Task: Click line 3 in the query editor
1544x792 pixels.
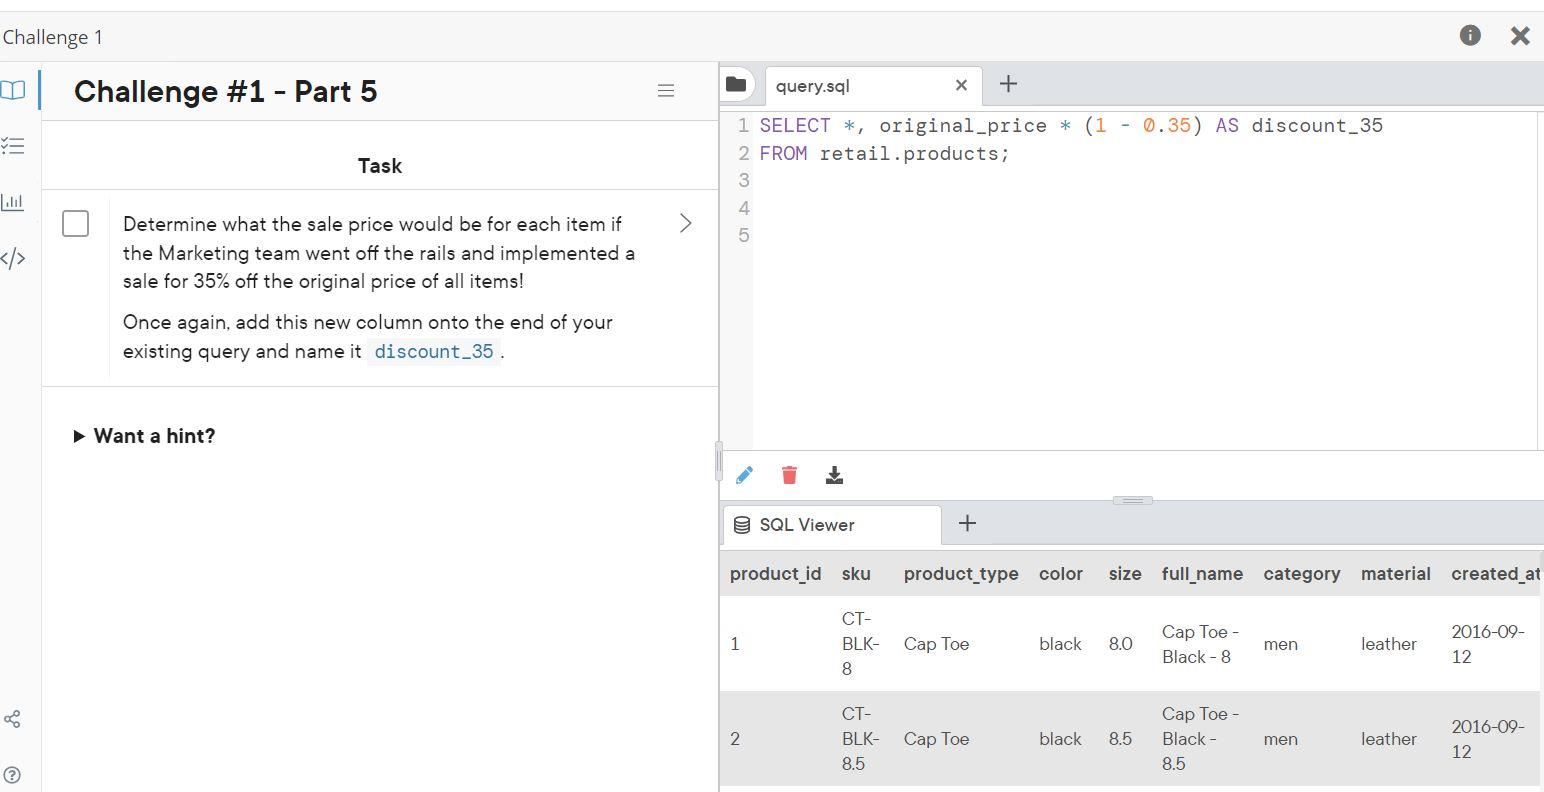Action: click(900, 180)
